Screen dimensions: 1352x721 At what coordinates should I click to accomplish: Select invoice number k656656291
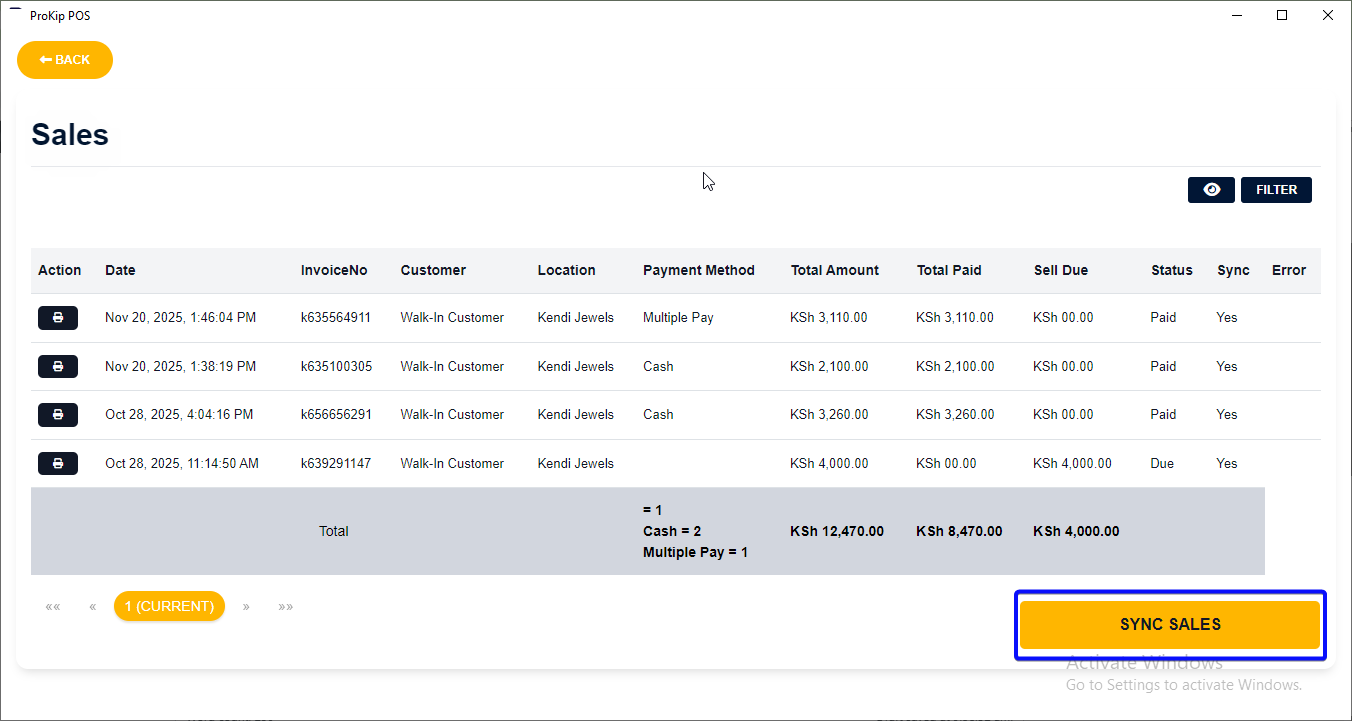pyautogui.click(x=336, y=415)
